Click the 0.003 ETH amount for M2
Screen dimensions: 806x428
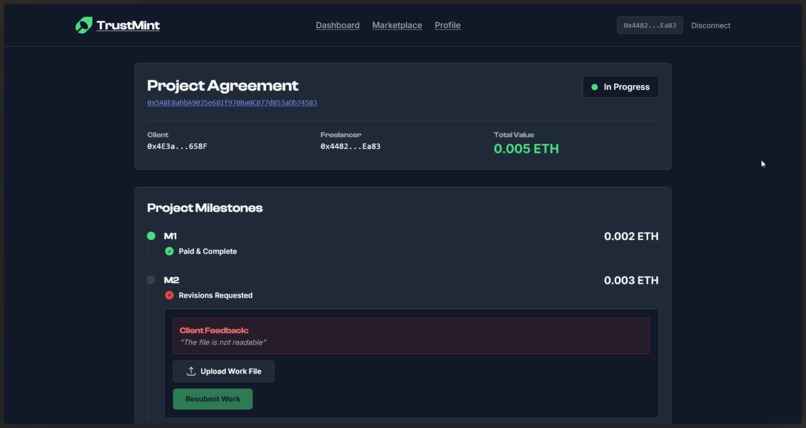(631, 281)
